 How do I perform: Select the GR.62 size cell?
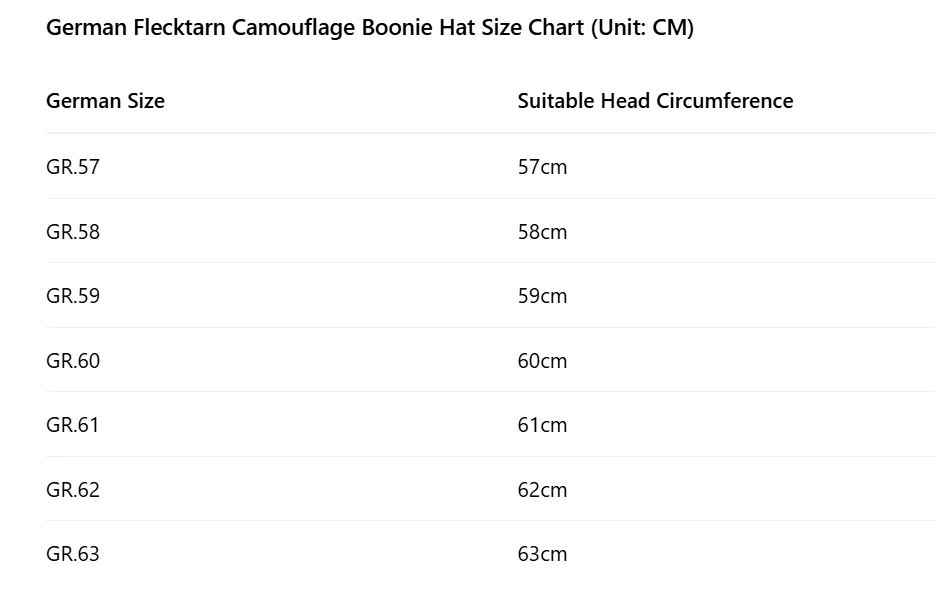(x=73, y=490)
